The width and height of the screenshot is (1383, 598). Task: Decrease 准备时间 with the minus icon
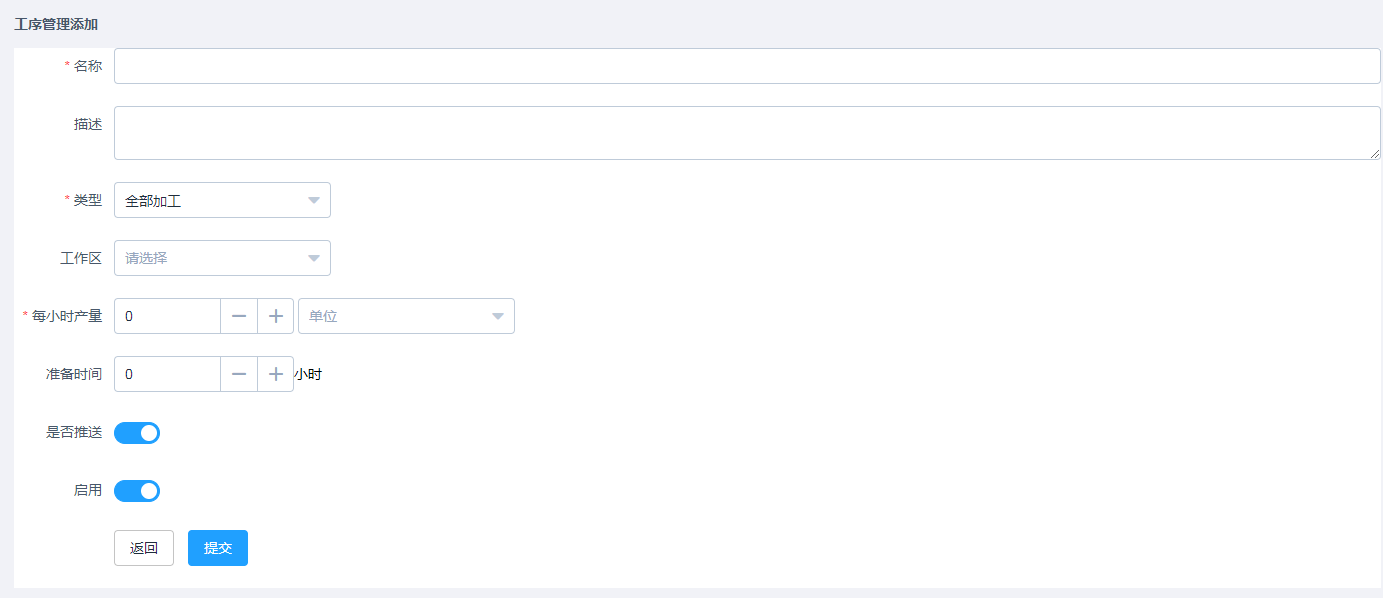[x=239, y=374]
